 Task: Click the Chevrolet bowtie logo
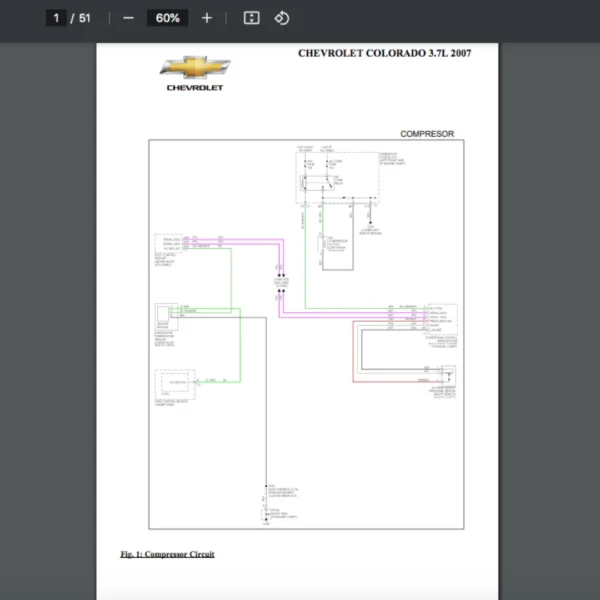coord(195,67)
